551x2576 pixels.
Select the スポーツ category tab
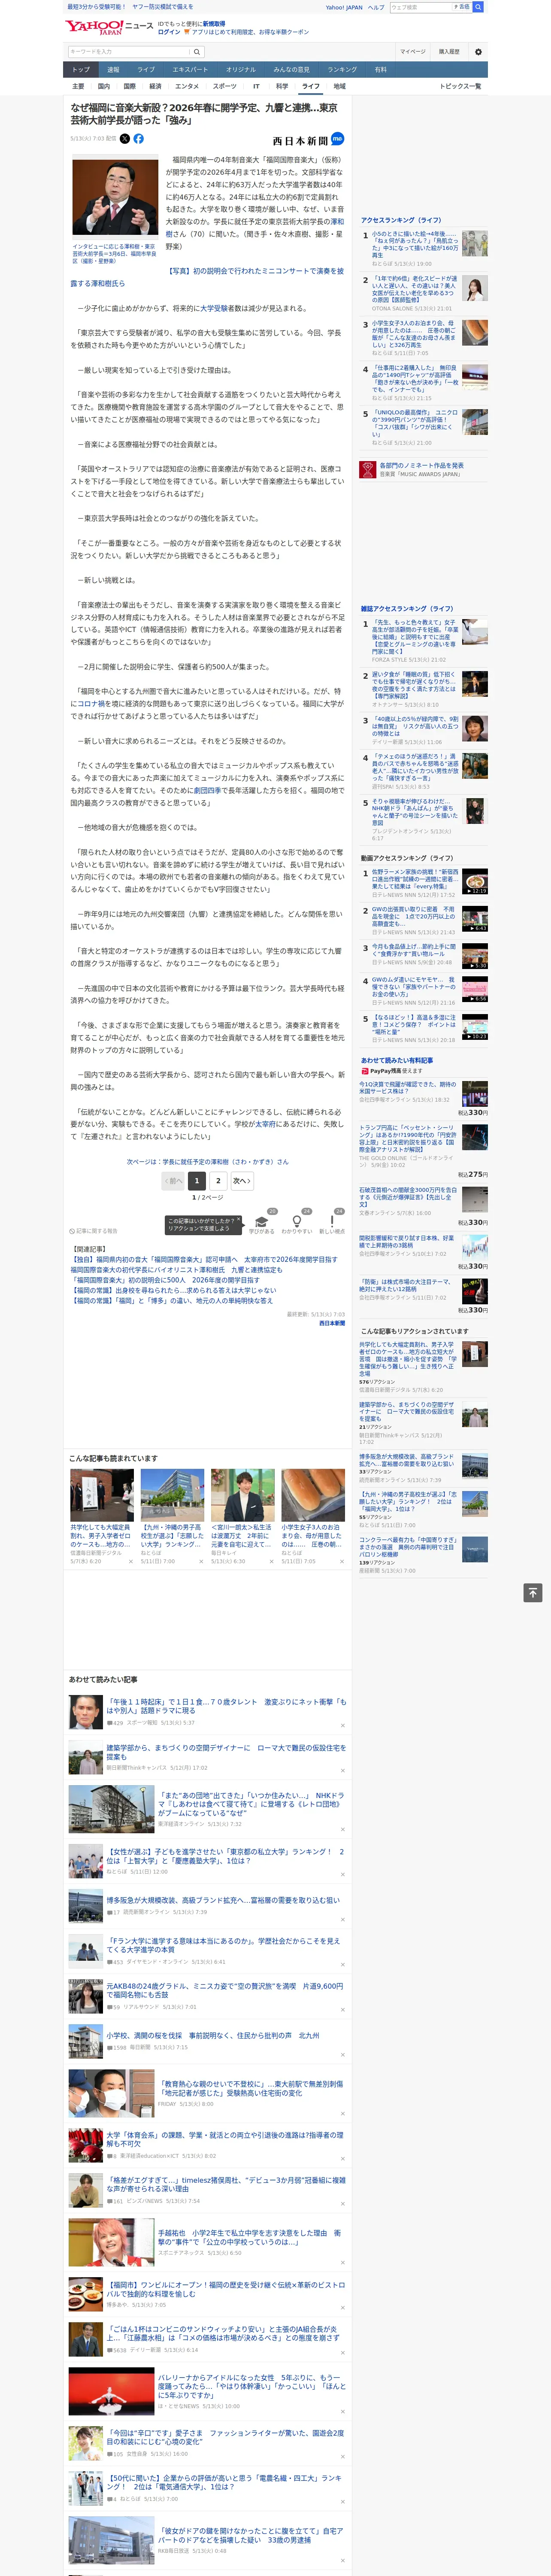pos(225,86)
